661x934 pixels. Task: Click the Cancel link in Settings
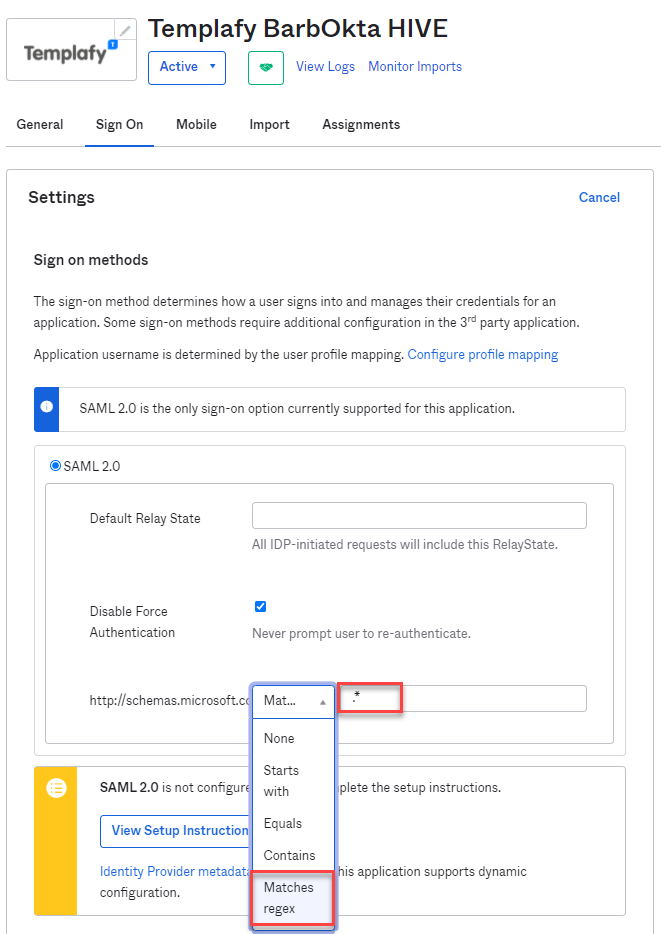point(599,197)
